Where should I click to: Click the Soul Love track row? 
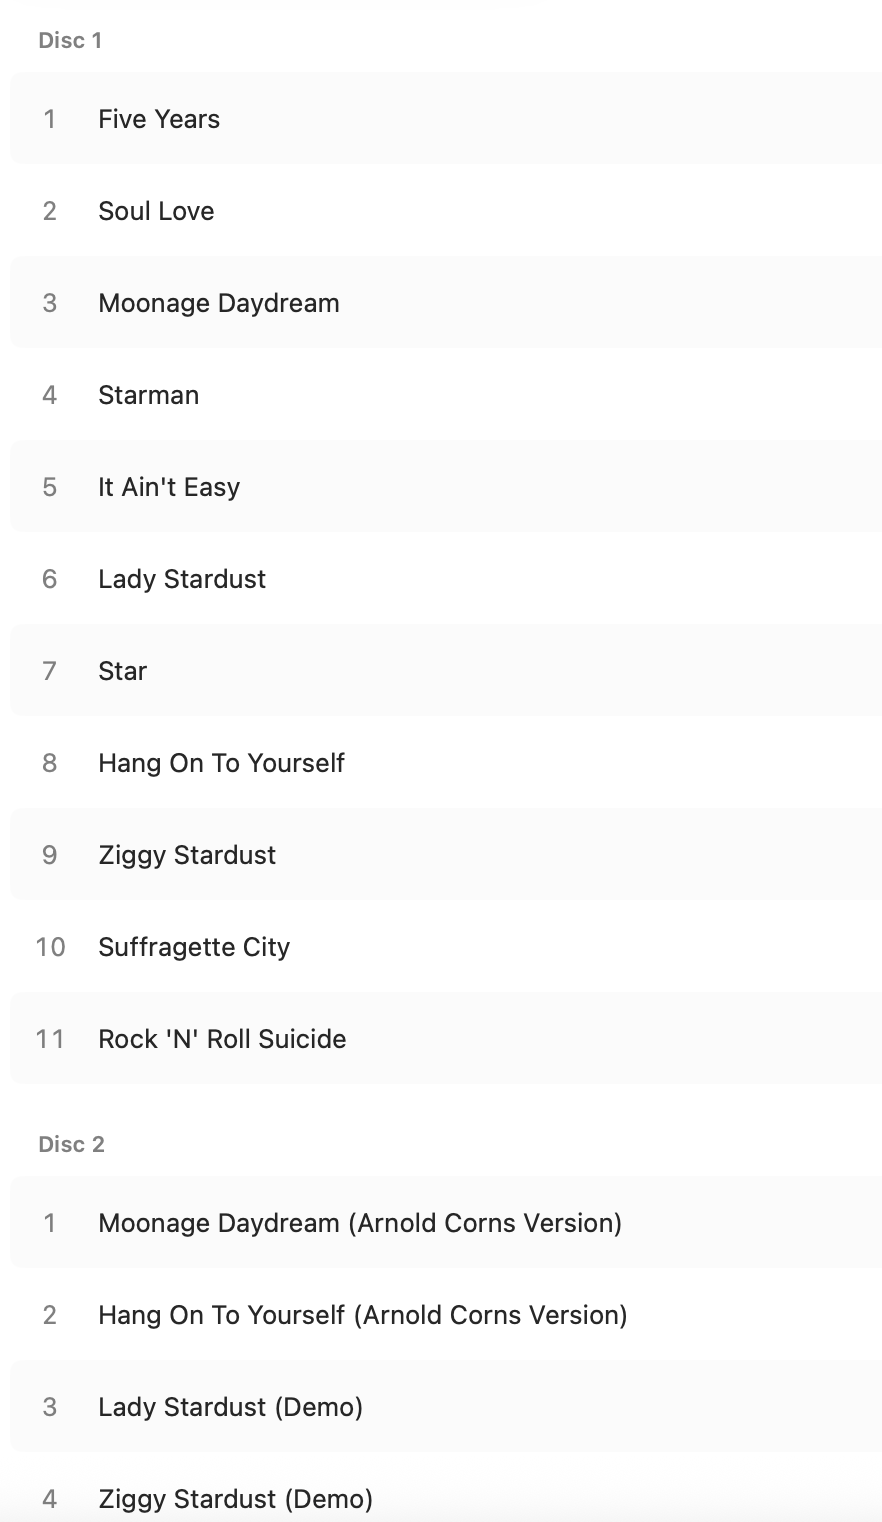[x=156, y=211]
